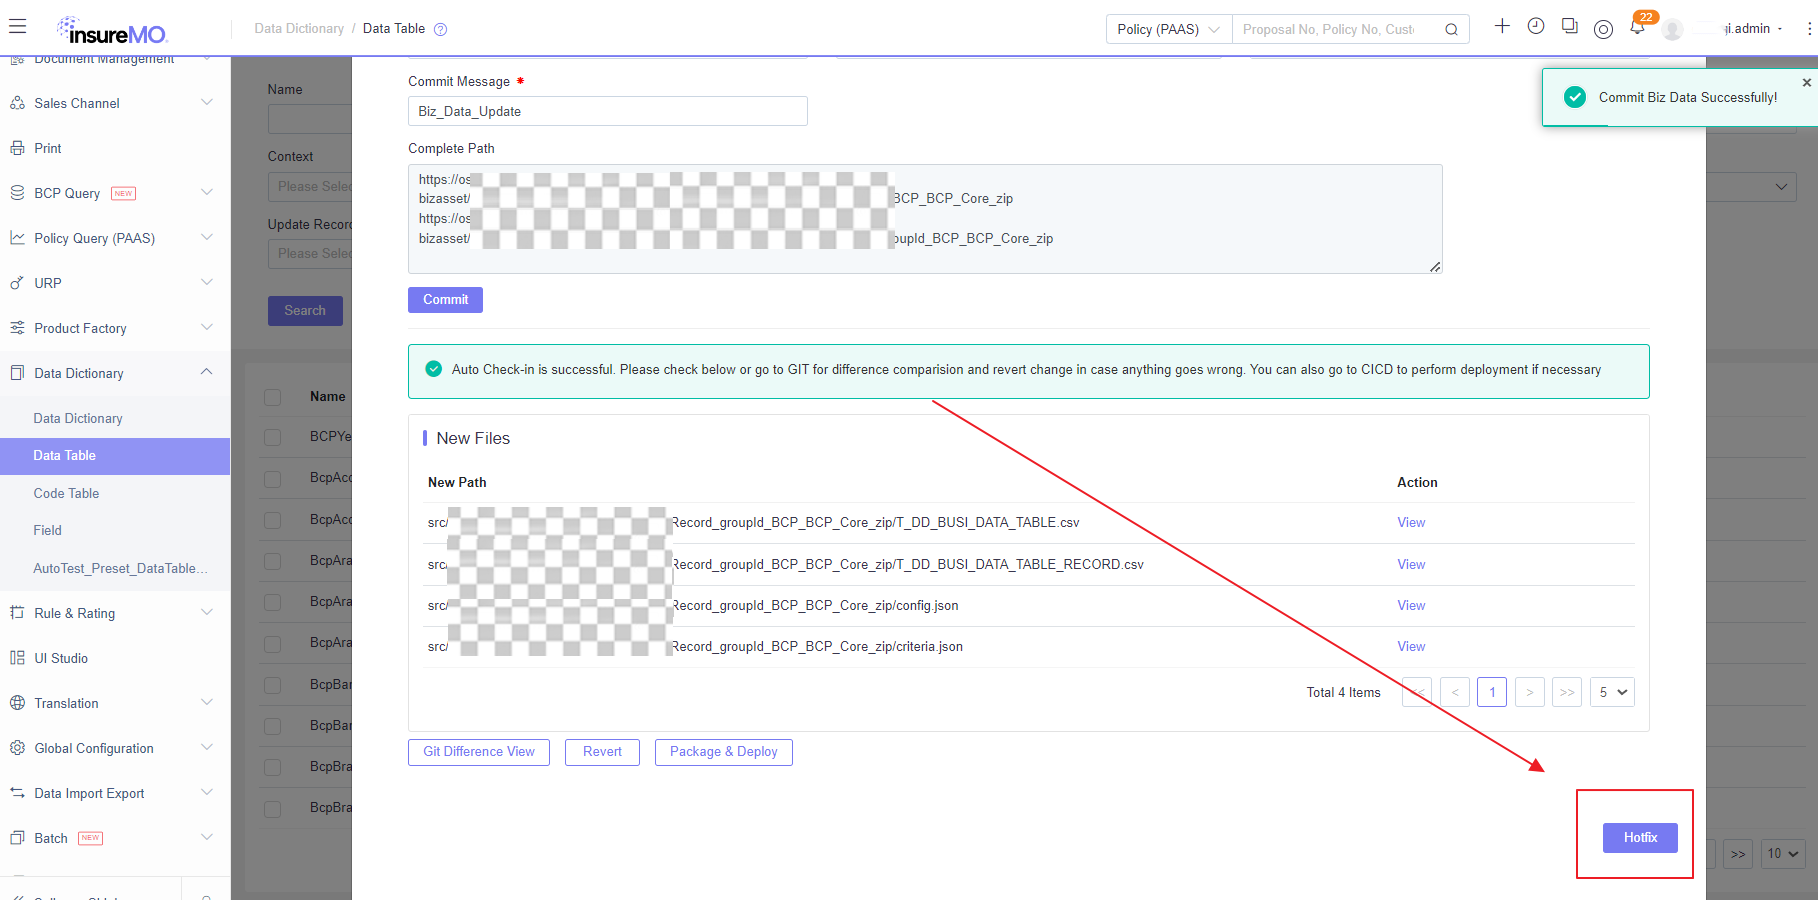Viewport: 1818px width, 900px height.
Task: Tick the checkbox next to BcpBar row
Action: tap(273, 685)
